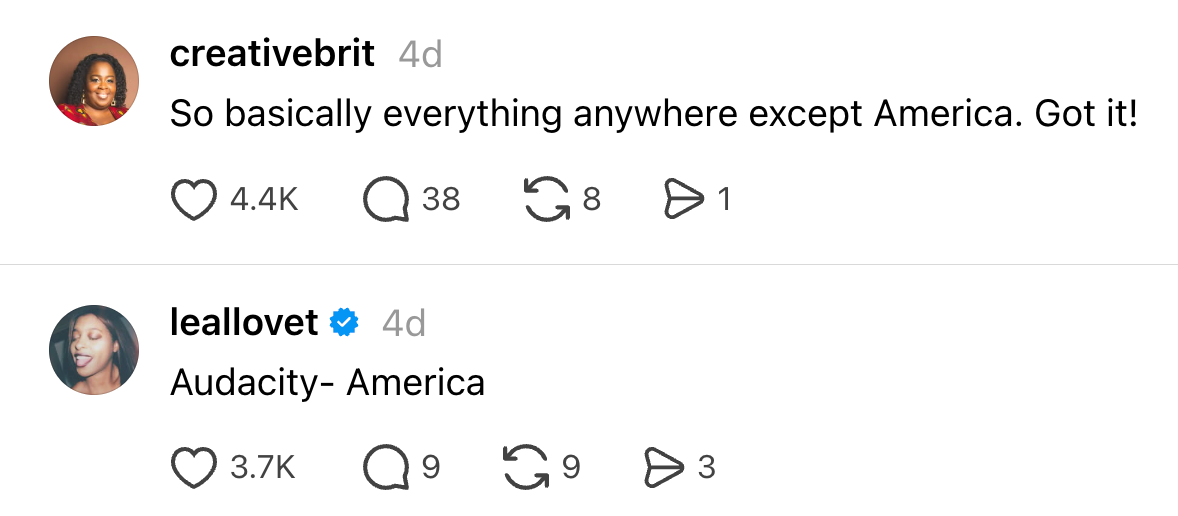Visit the creativebrit username link

pyautogui.click(x=272, y=54)
